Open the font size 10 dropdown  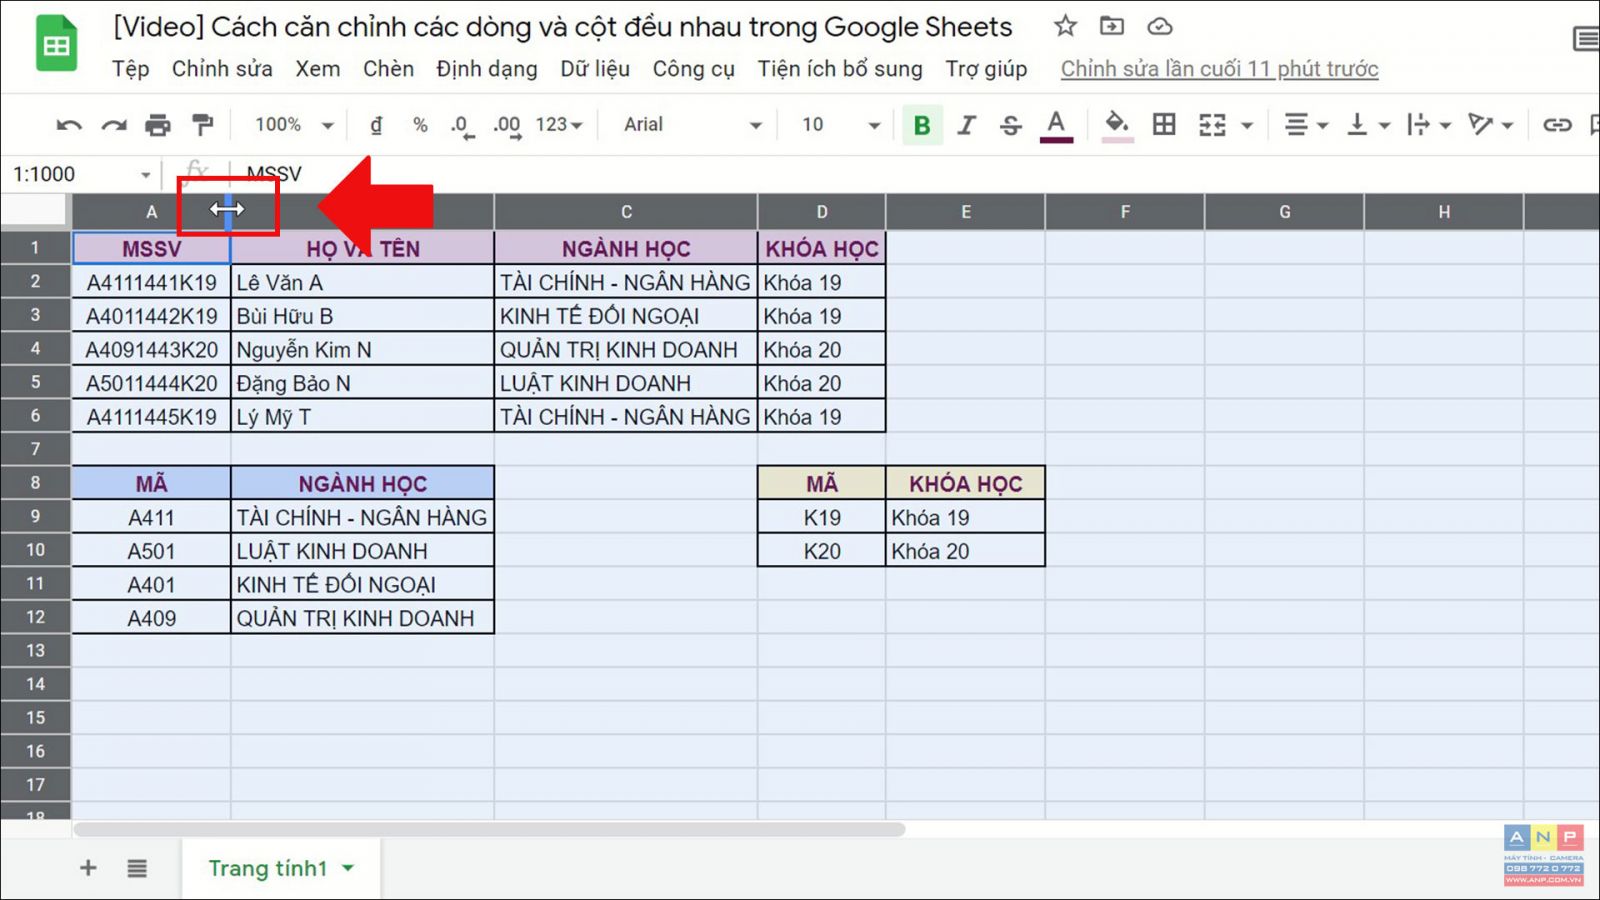pos(841,125)
